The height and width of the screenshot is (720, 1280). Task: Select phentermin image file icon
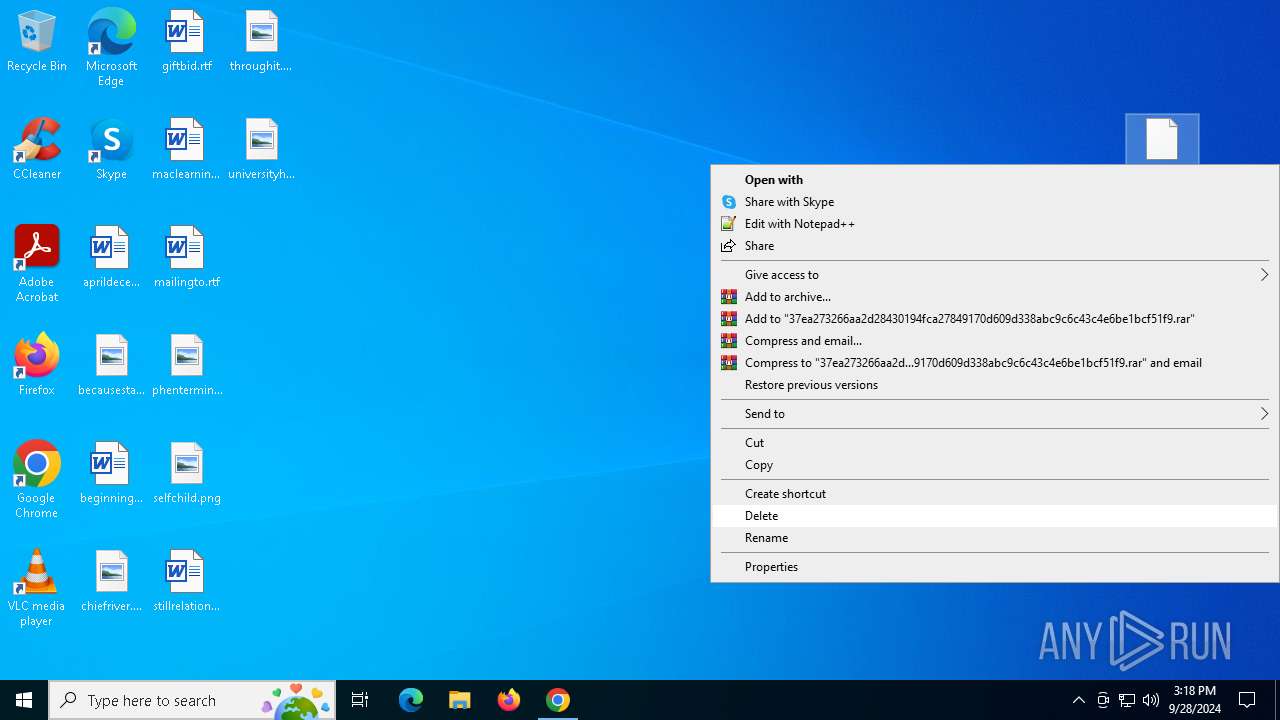click(186, 366)
